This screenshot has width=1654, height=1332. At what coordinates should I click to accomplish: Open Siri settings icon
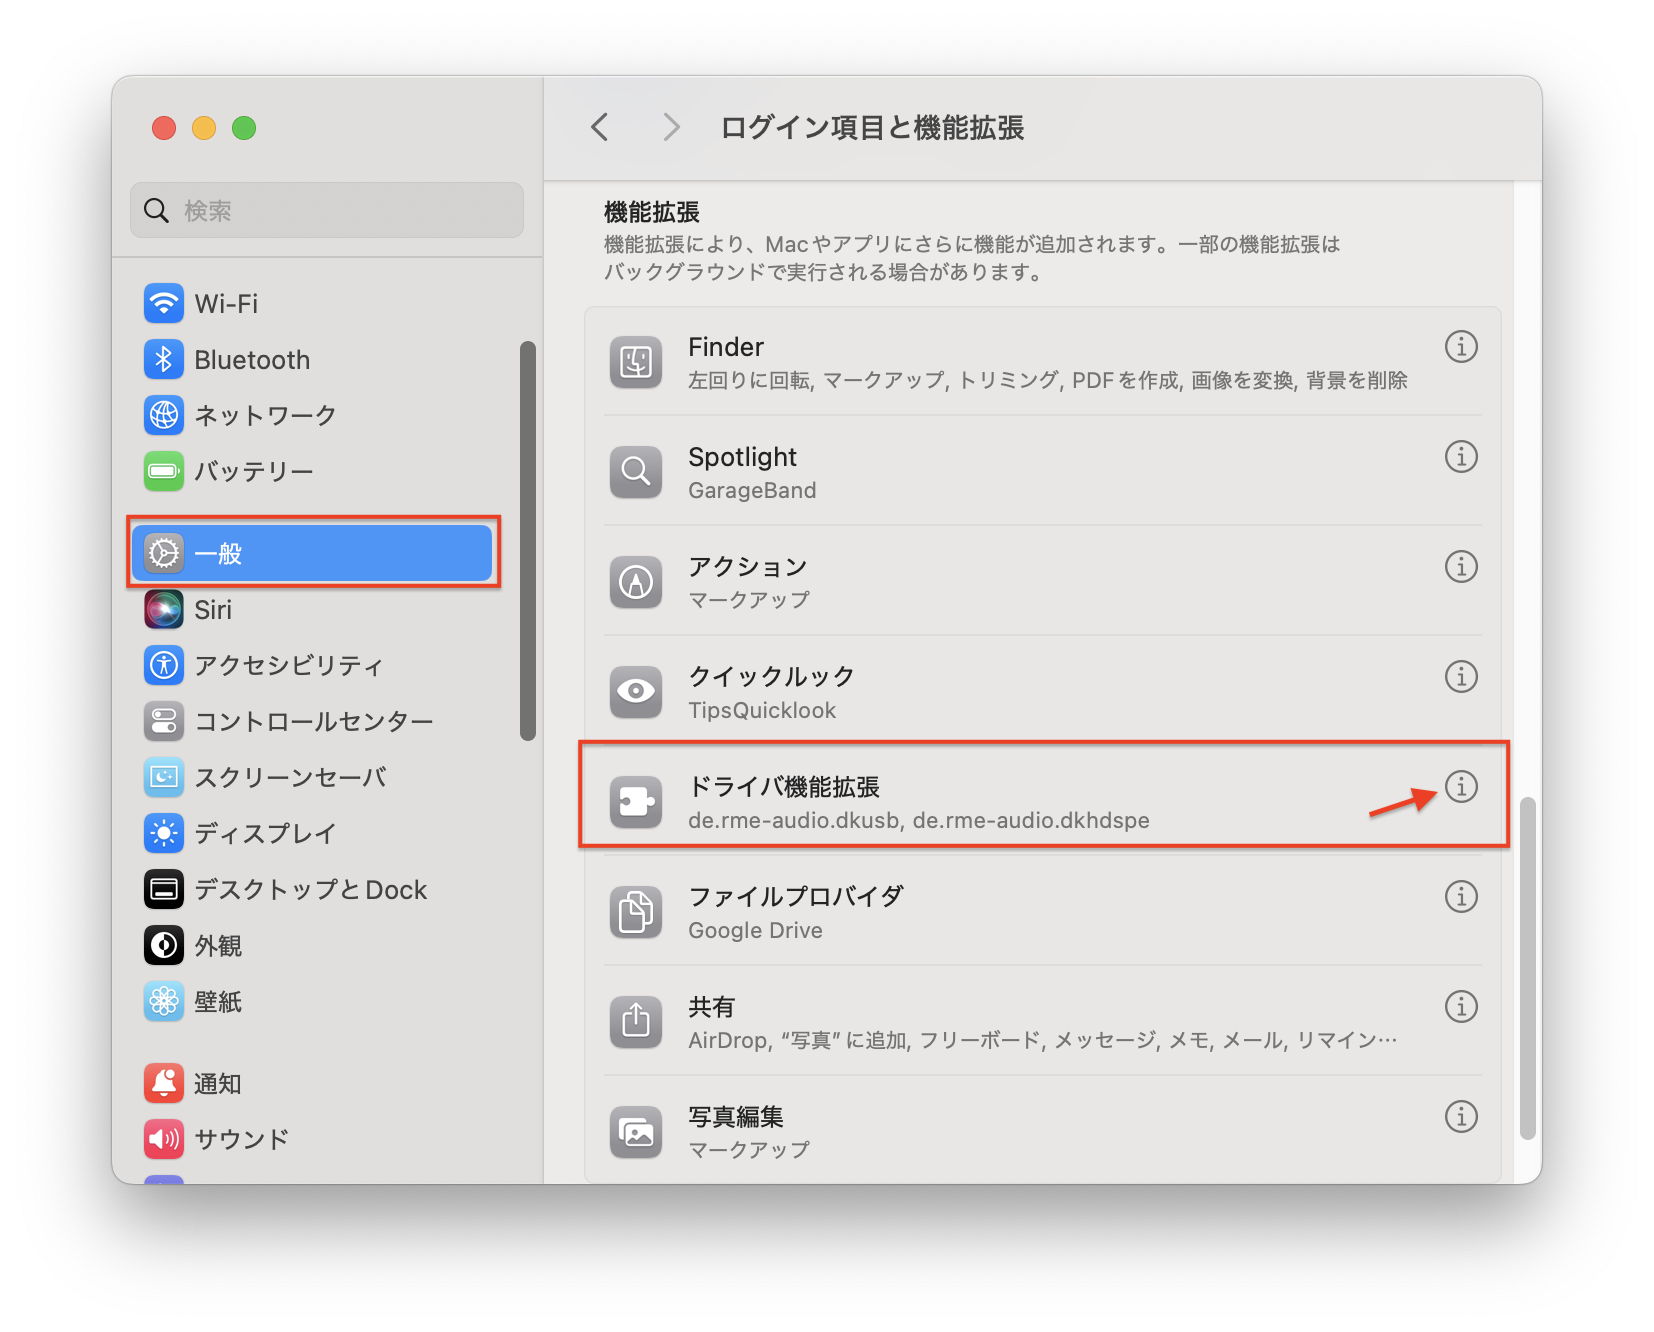(163, 610)
